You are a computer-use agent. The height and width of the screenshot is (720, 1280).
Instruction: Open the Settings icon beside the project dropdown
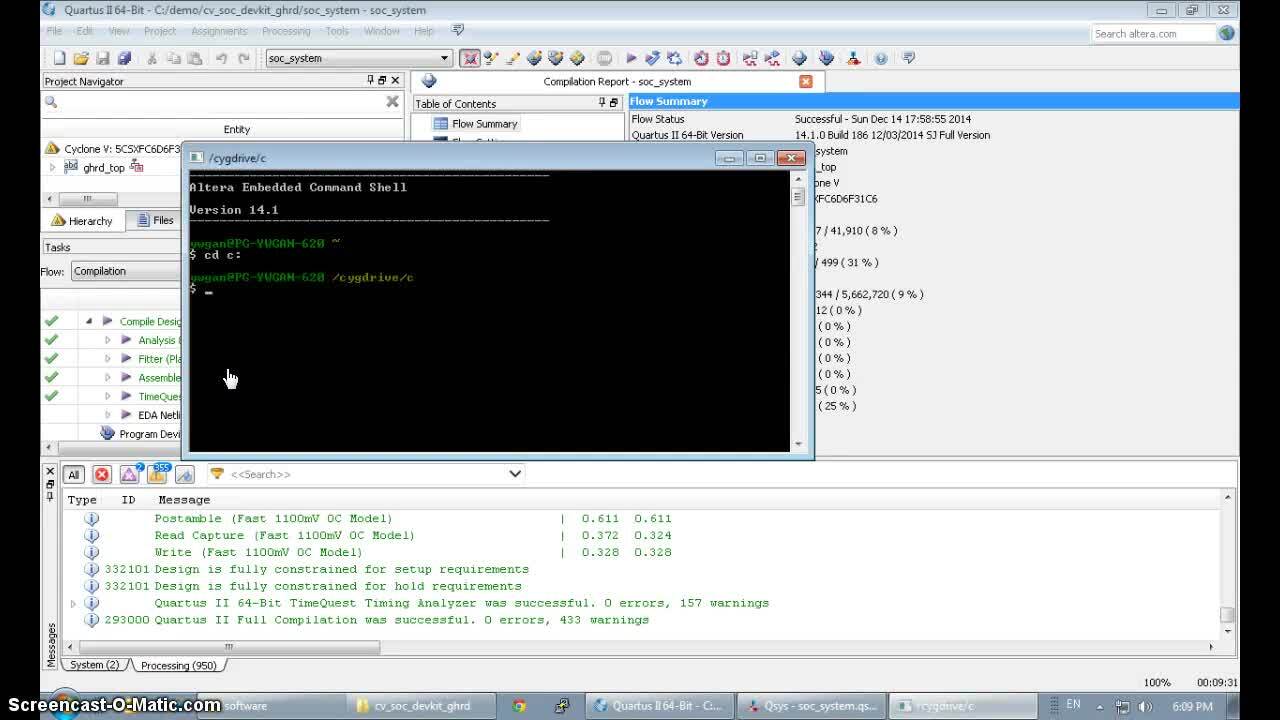[x=470, y=58]
